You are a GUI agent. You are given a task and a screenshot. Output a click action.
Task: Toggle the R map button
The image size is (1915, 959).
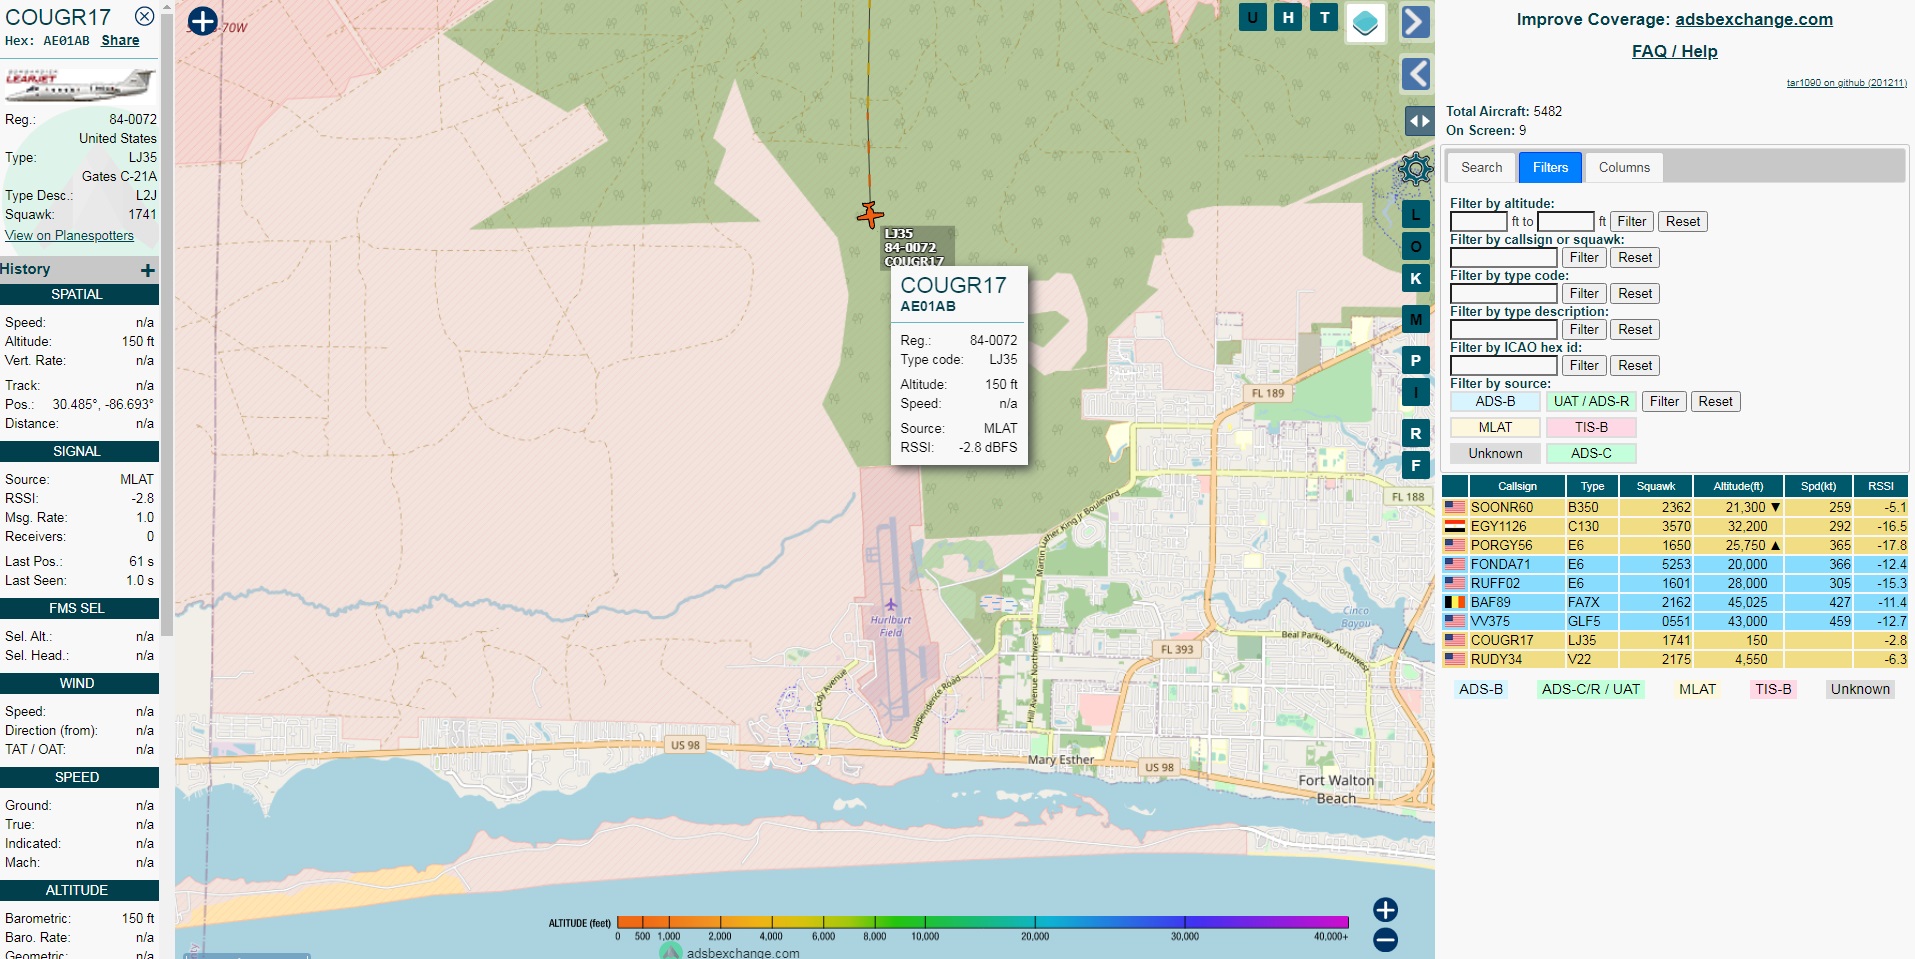coord(1415,433)
